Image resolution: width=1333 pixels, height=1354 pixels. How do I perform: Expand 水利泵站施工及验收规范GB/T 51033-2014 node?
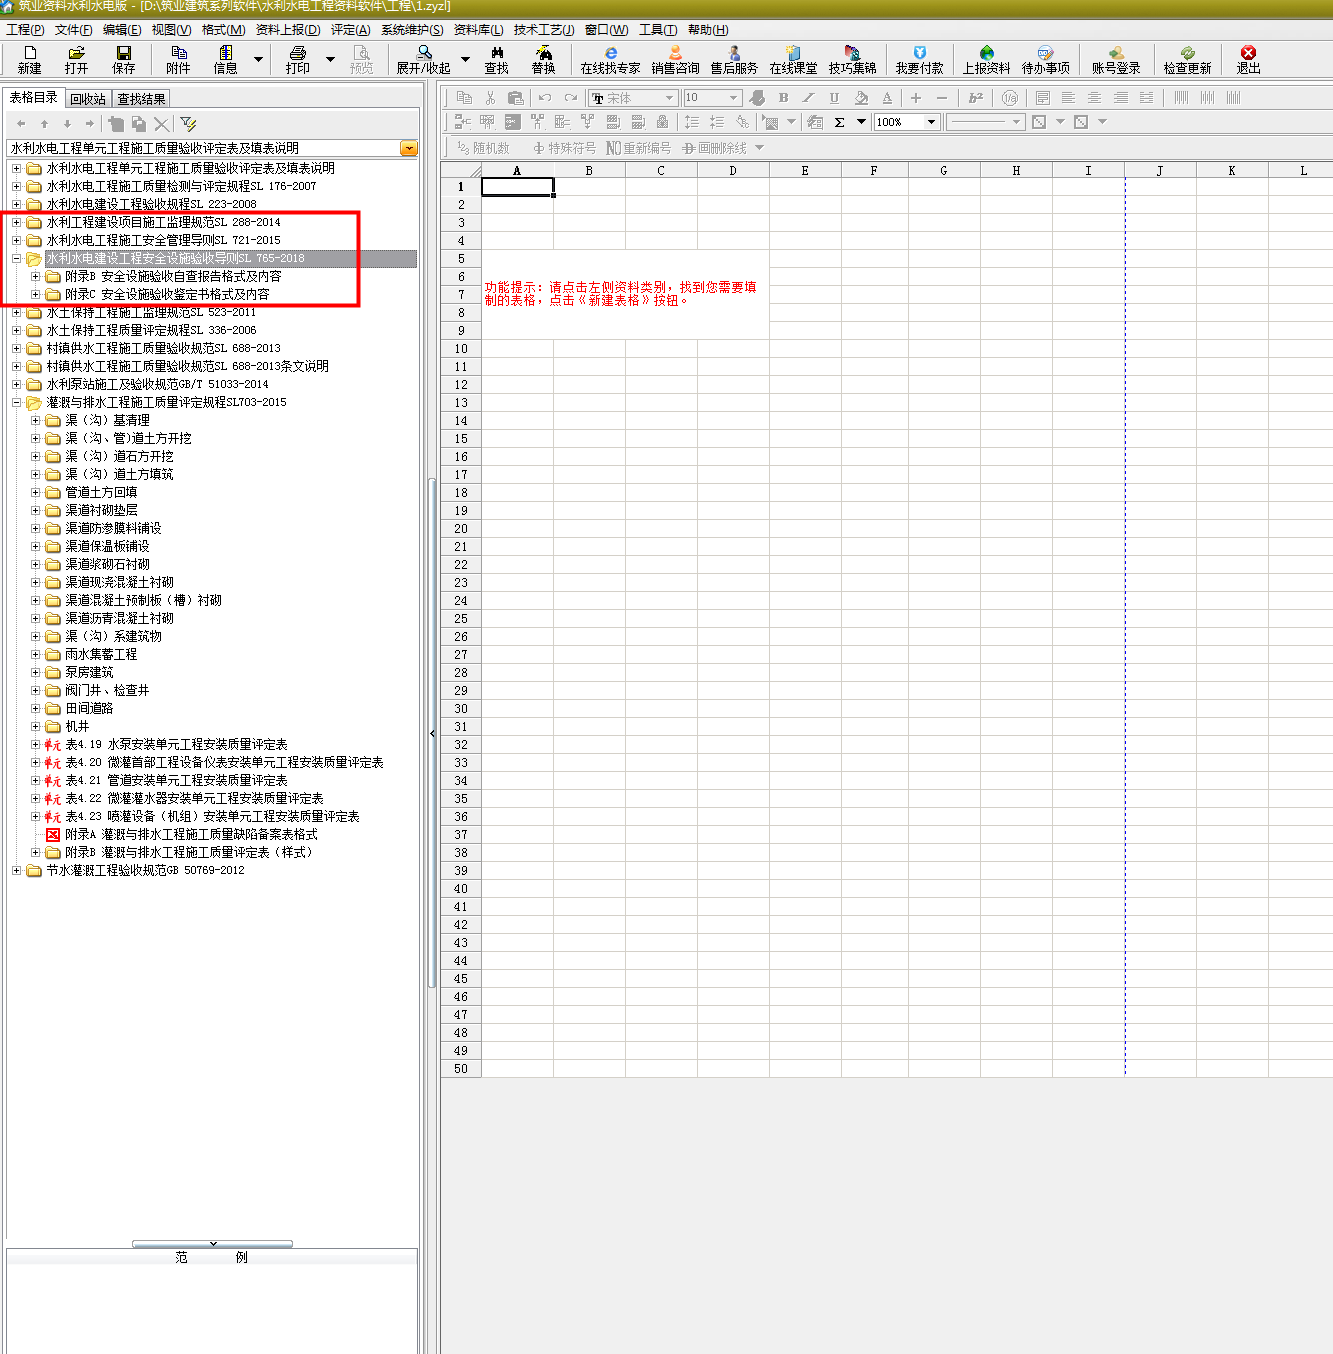(x=16, y=384)
